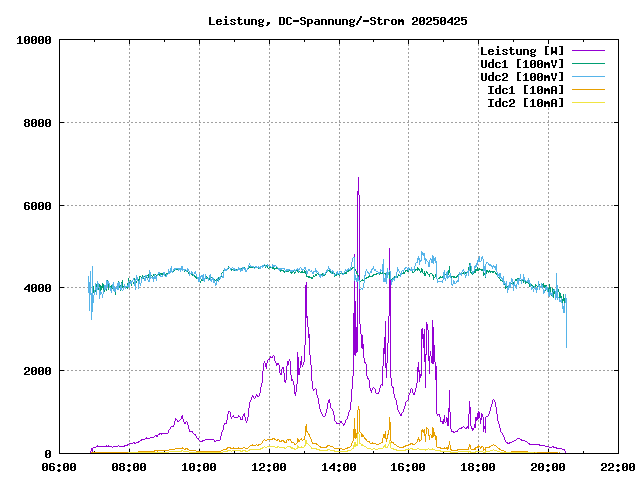
Task: Click the 8000 y-axis tick label
Action: coord(36,123)
